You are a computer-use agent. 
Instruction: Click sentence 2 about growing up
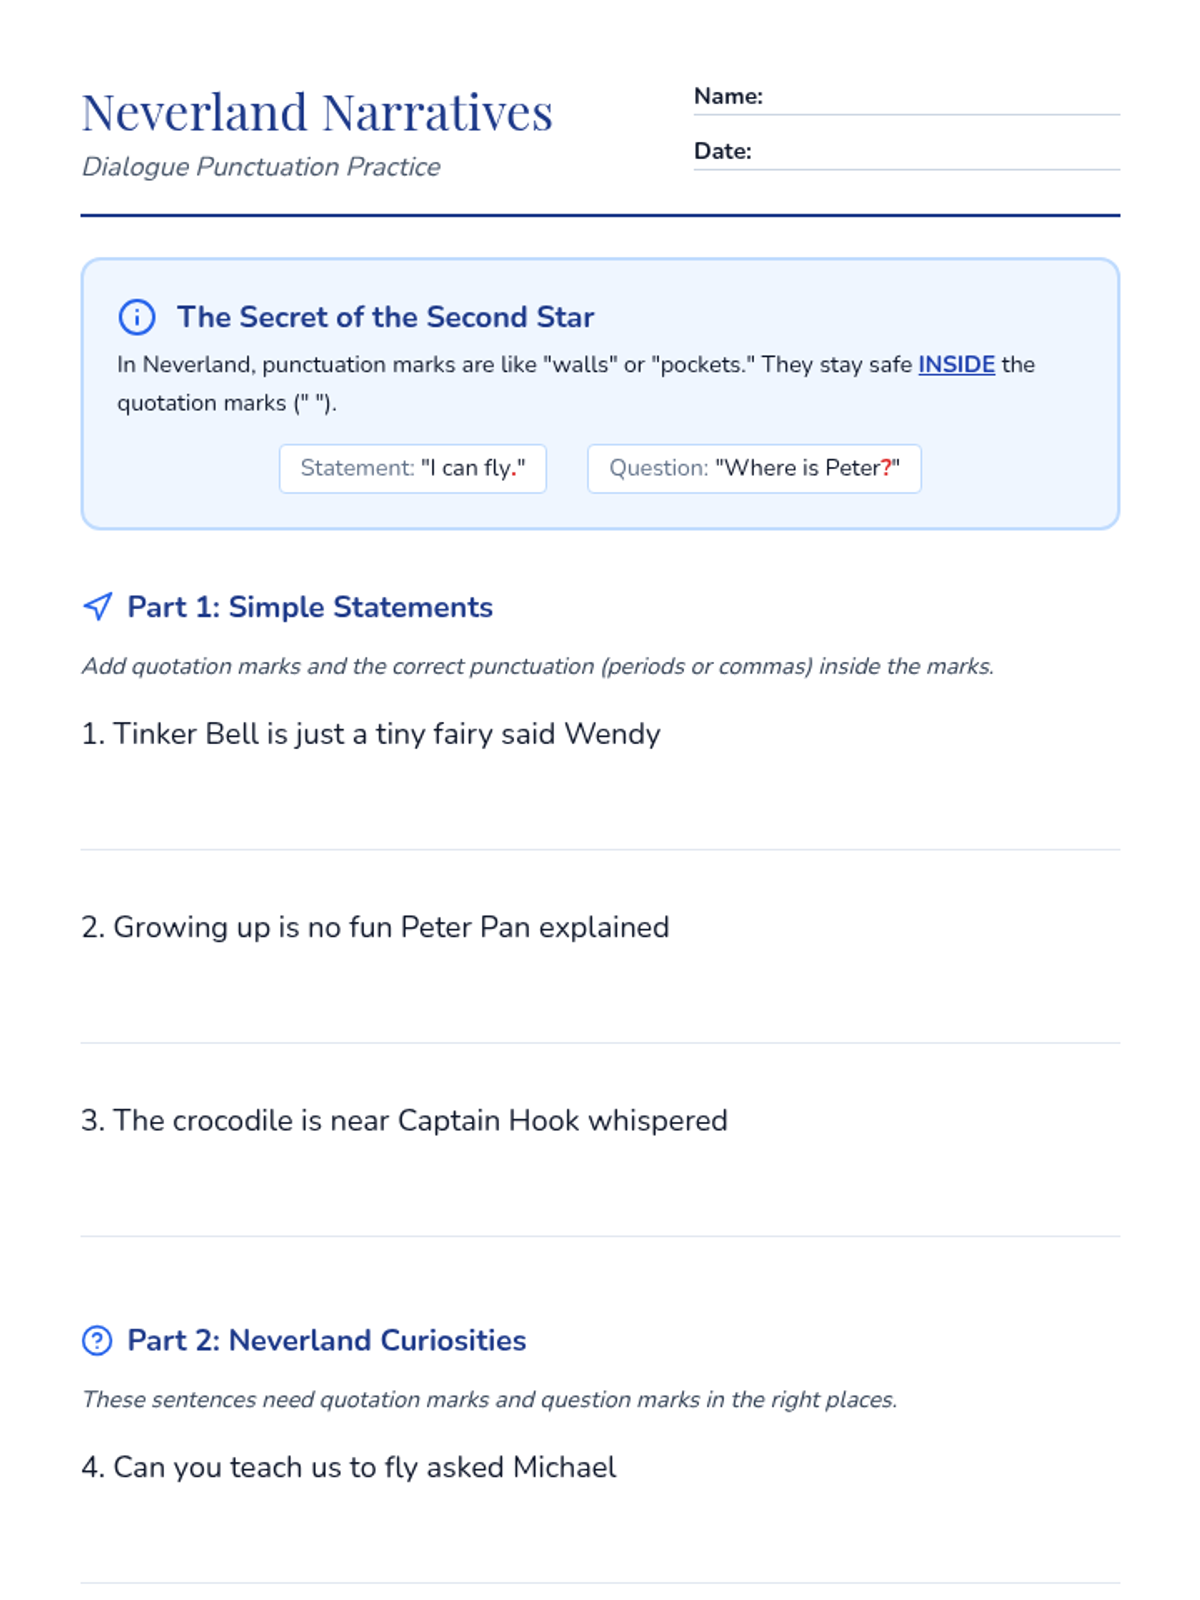(375, 927)
